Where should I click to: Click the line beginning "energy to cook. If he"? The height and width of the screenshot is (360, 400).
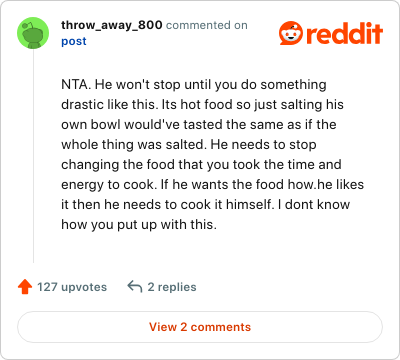[x=212, y=185]
